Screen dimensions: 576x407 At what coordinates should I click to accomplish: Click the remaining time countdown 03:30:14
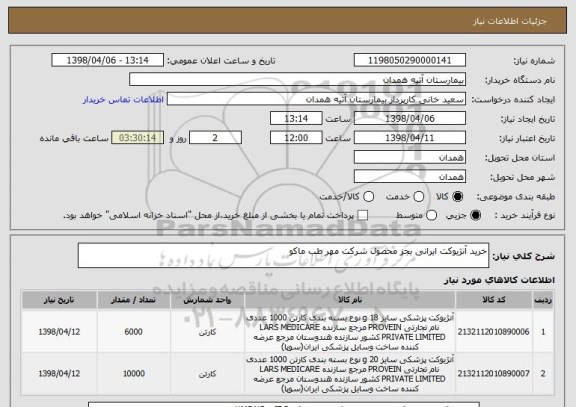[138, 138]
